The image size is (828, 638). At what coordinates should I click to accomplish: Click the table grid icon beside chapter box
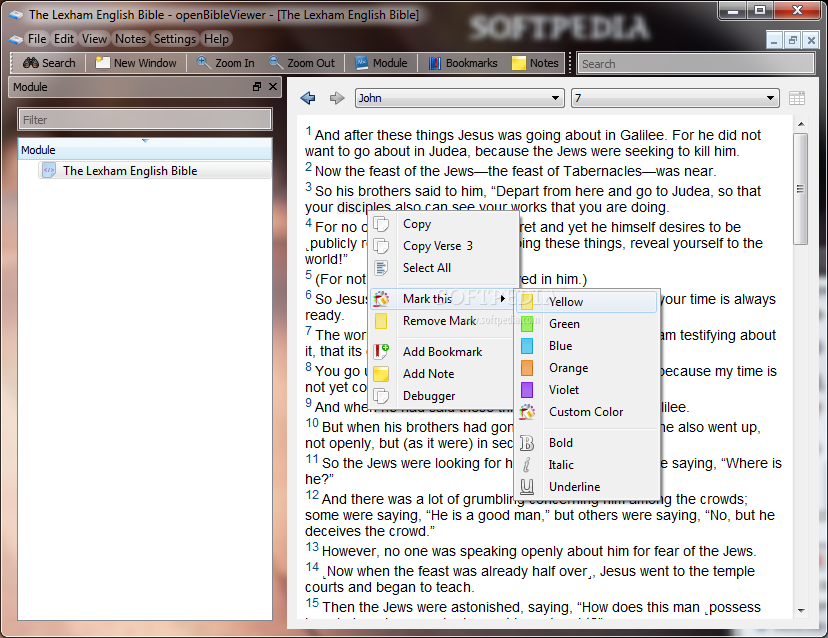(x=797, y=98)
